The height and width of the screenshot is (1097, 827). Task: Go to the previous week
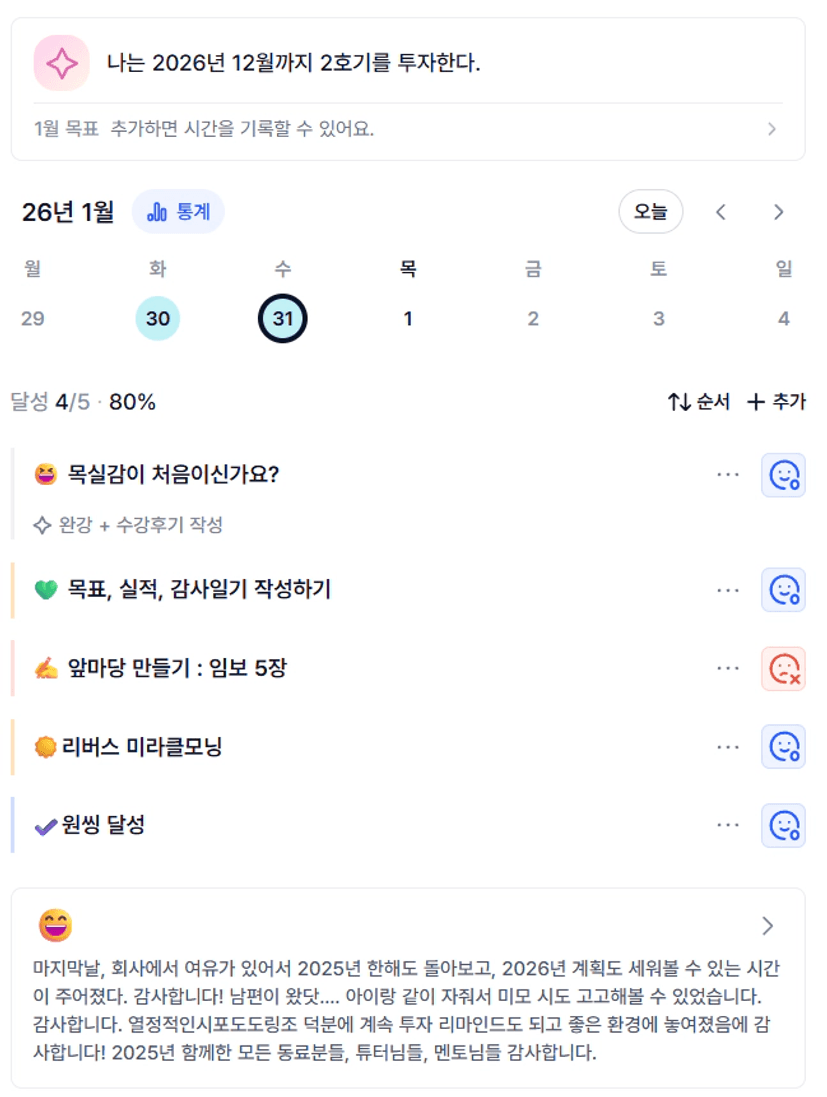pos(721,212)
